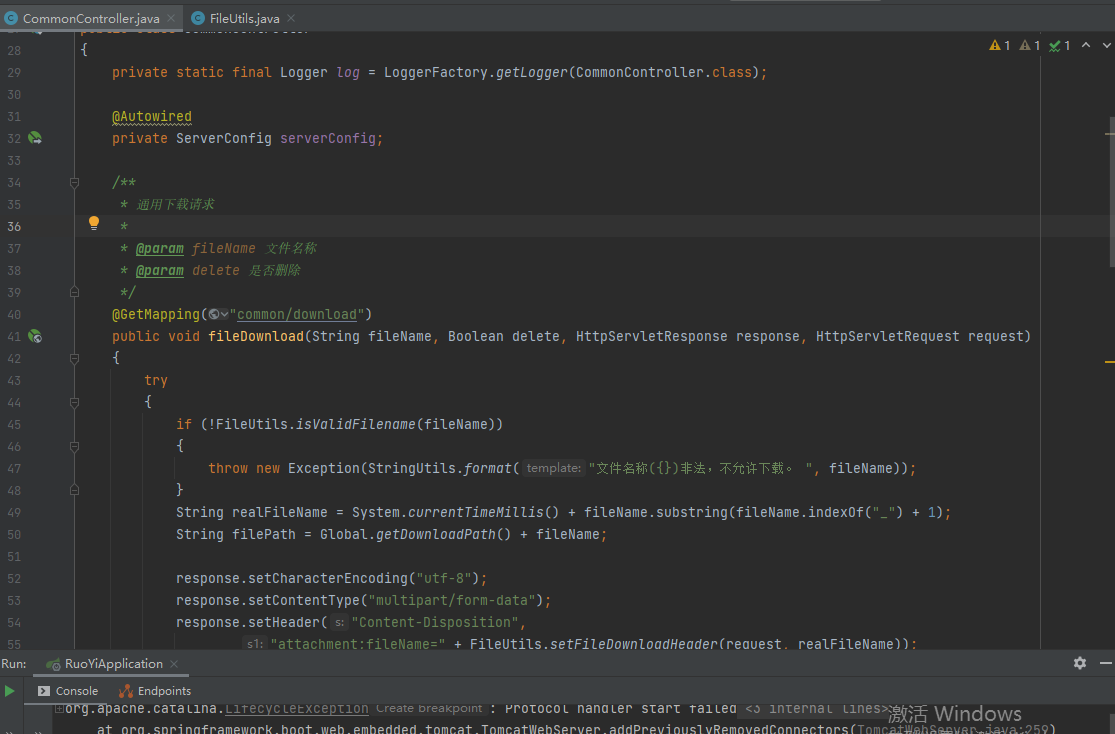Click the s: parameter hint on line 54
The height and width of the screenshot is (734, 1115).
click(340, 622)
